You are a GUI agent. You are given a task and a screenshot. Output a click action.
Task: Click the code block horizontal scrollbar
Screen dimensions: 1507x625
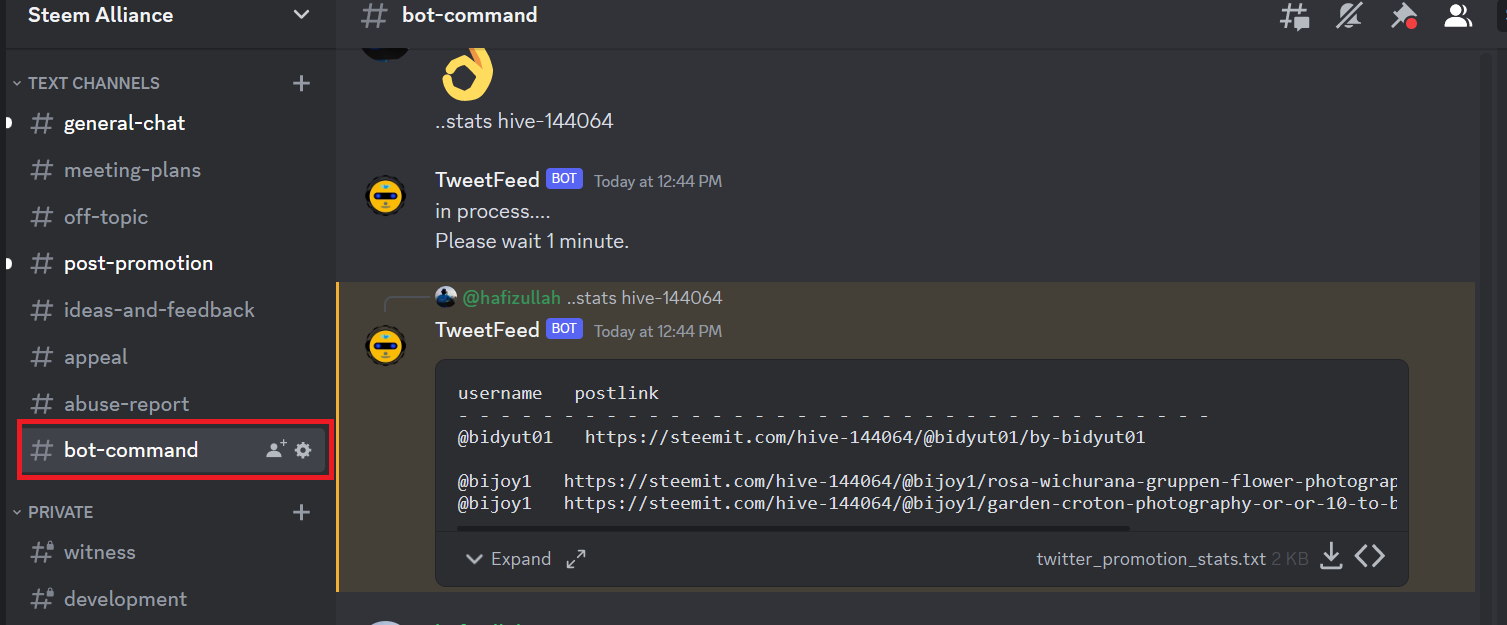tap(793, 527)
